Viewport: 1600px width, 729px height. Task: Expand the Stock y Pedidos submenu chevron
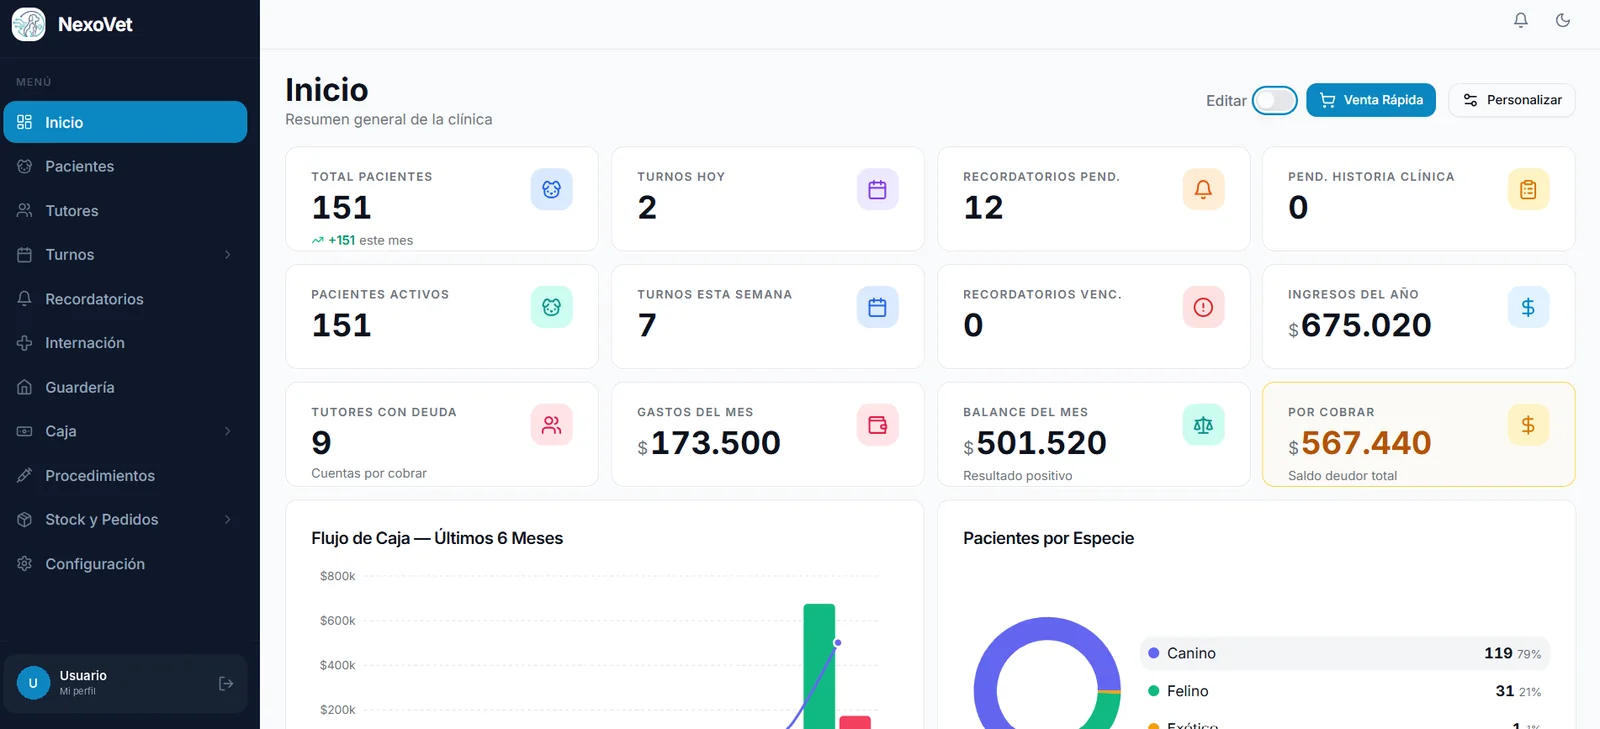[227, 519]
